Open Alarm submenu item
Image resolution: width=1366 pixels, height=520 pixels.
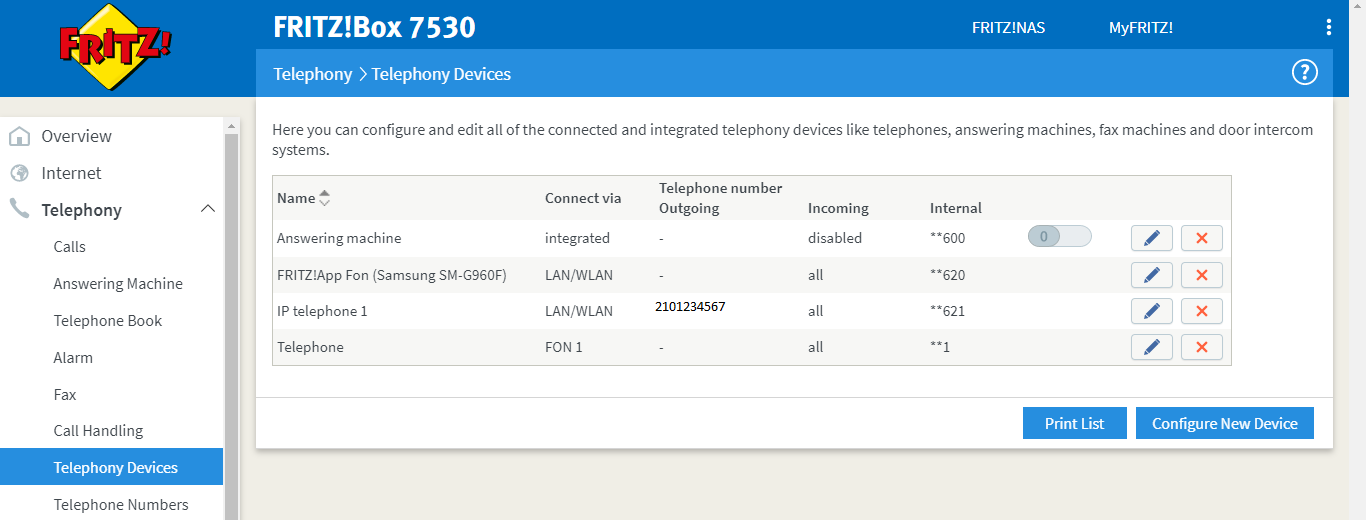[x=73, y=358]
